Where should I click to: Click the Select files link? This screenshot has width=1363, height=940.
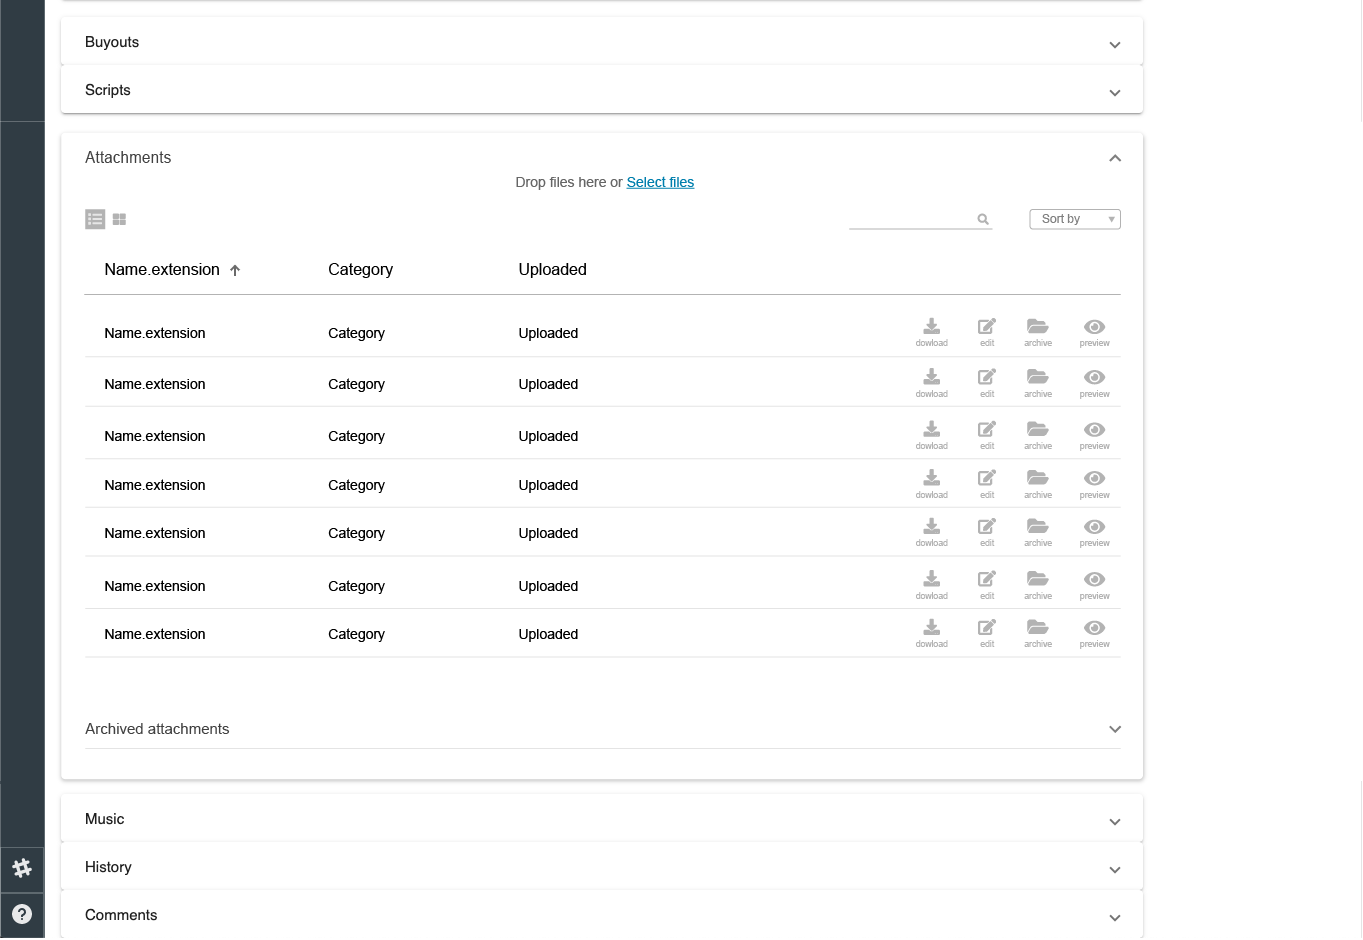tap(660, 182)
